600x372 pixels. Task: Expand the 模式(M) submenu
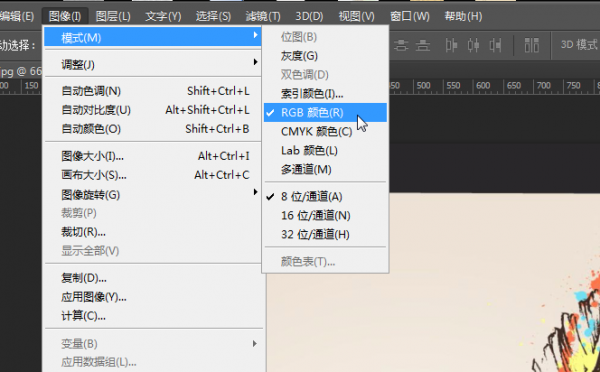153,38
